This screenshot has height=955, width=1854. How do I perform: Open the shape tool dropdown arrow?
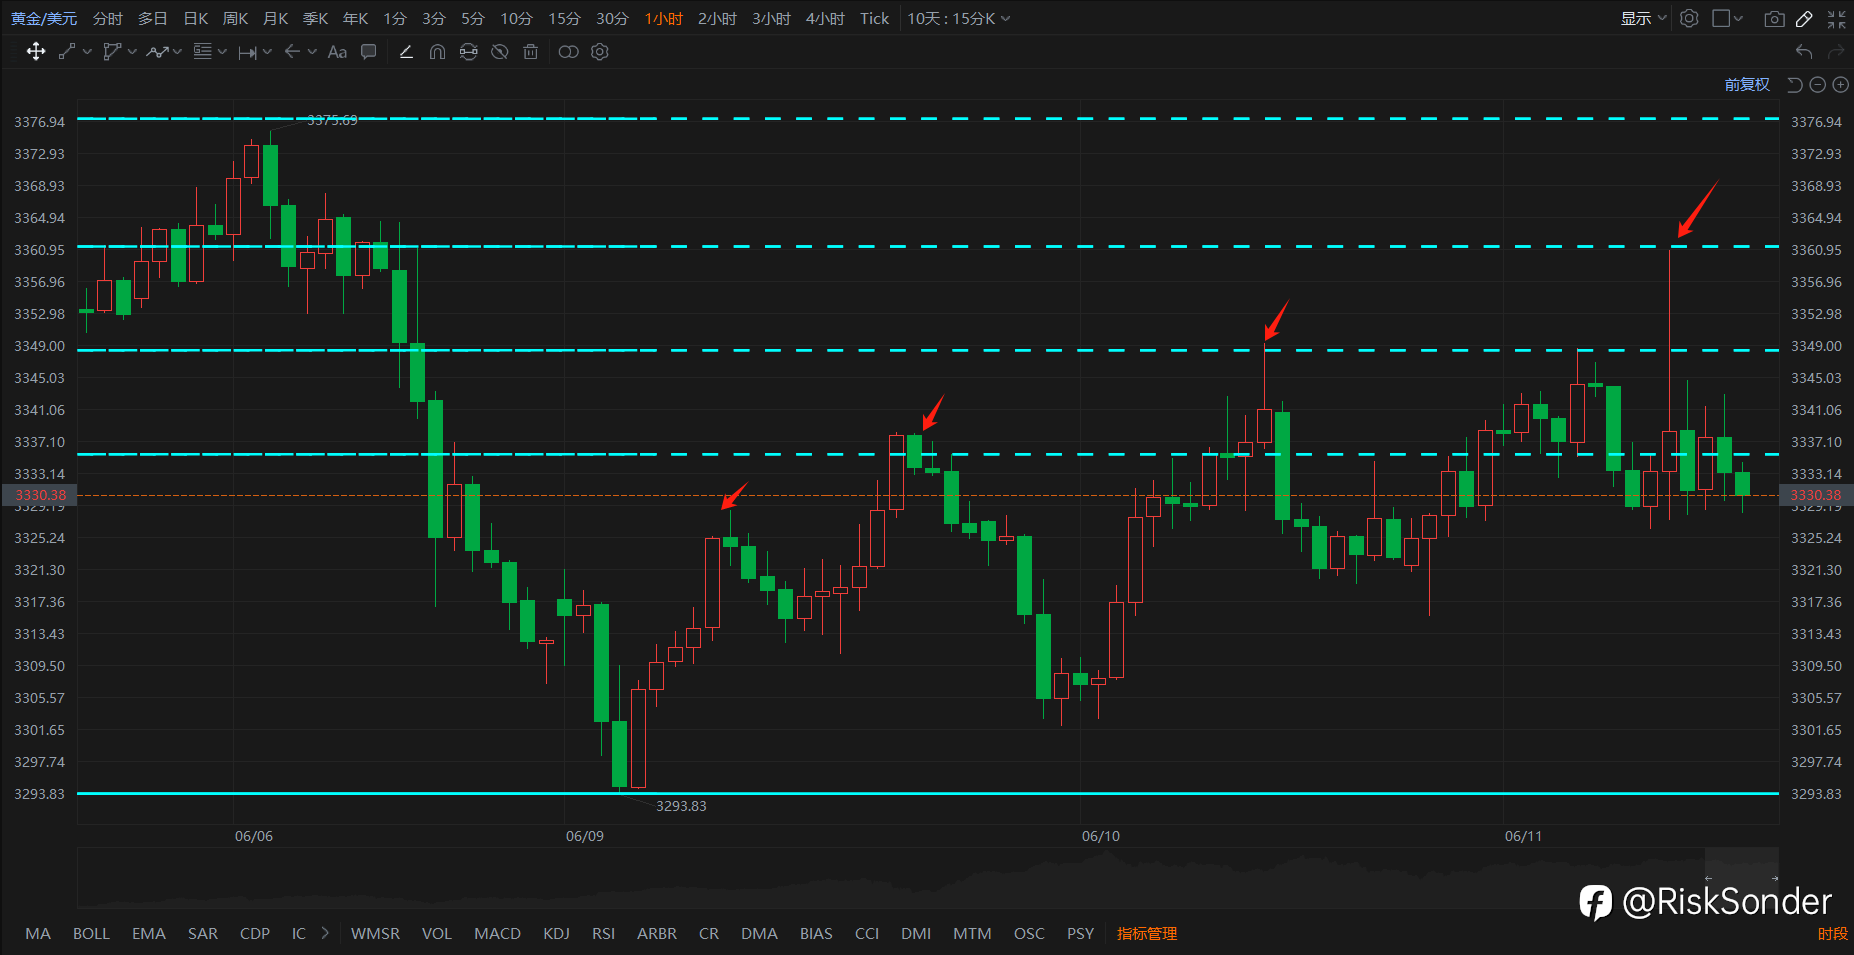[x=132, y=52]
